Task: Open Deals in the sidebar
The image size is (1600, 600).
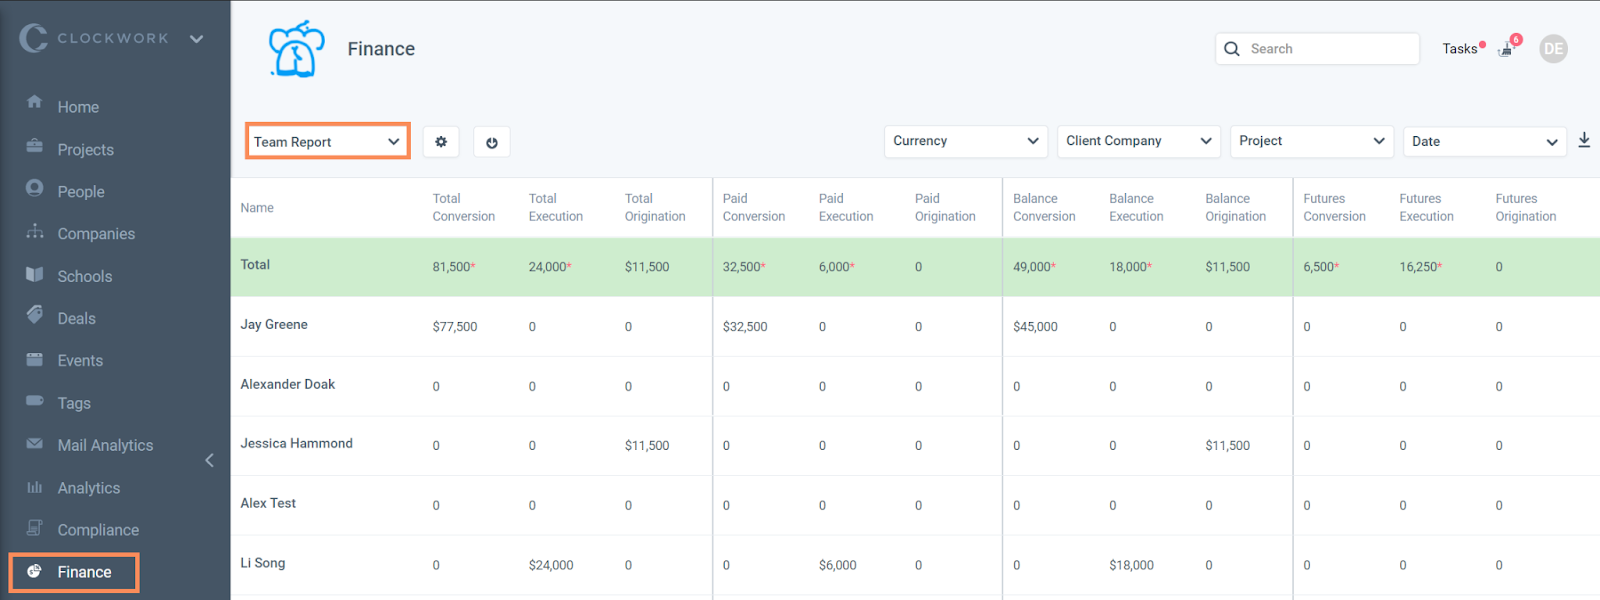Action: click(x=77, y=319)
